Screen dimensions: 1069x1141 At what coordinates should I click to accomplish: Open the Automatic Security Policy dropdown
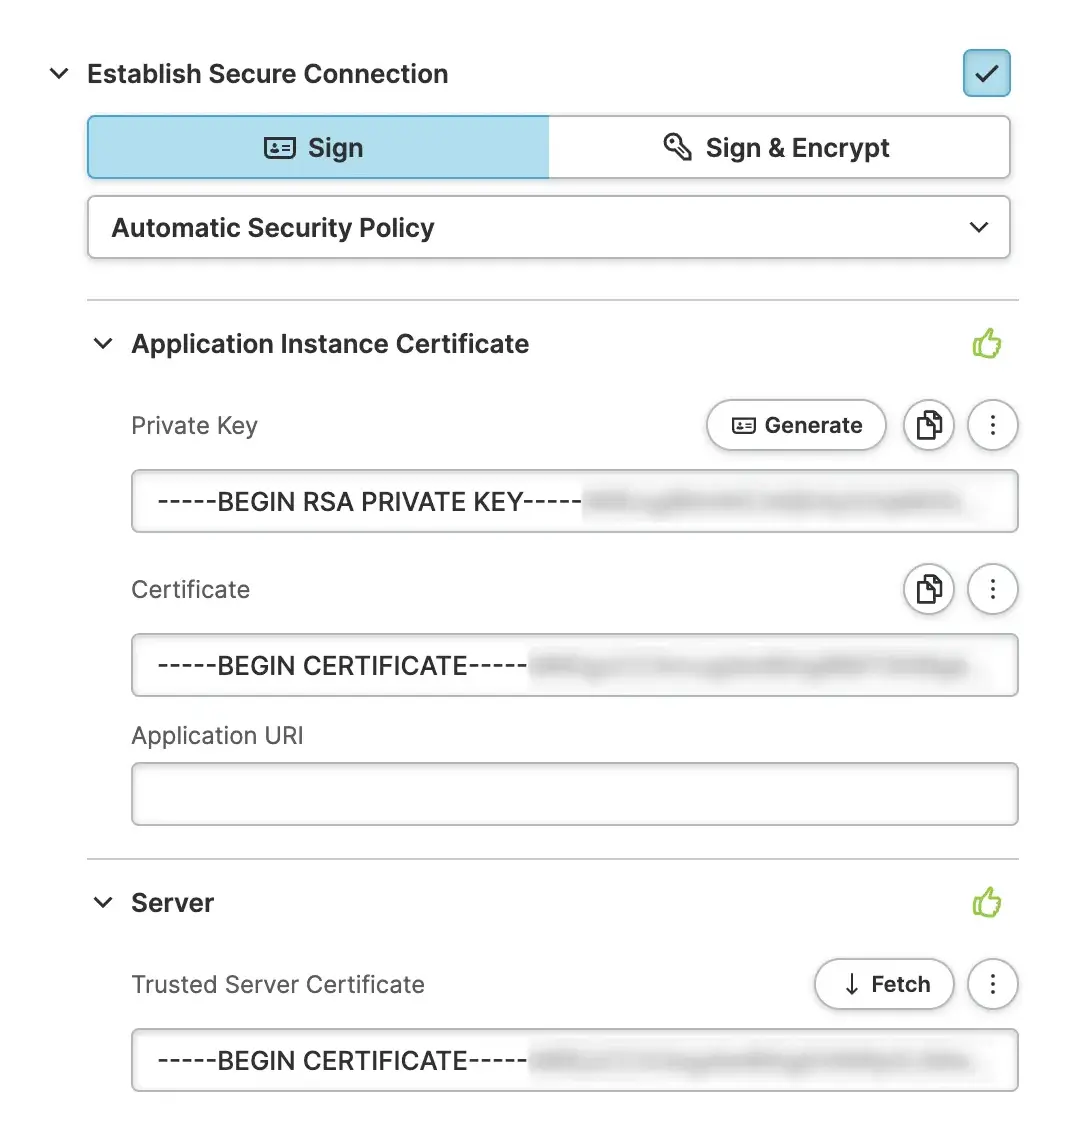pos(548,228)
